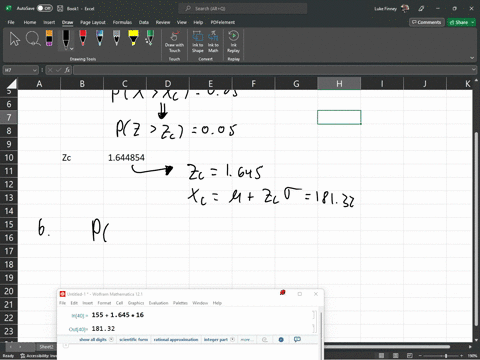The image size is (480, 360).
Task: Select the black pen
Action: (66, 38)
